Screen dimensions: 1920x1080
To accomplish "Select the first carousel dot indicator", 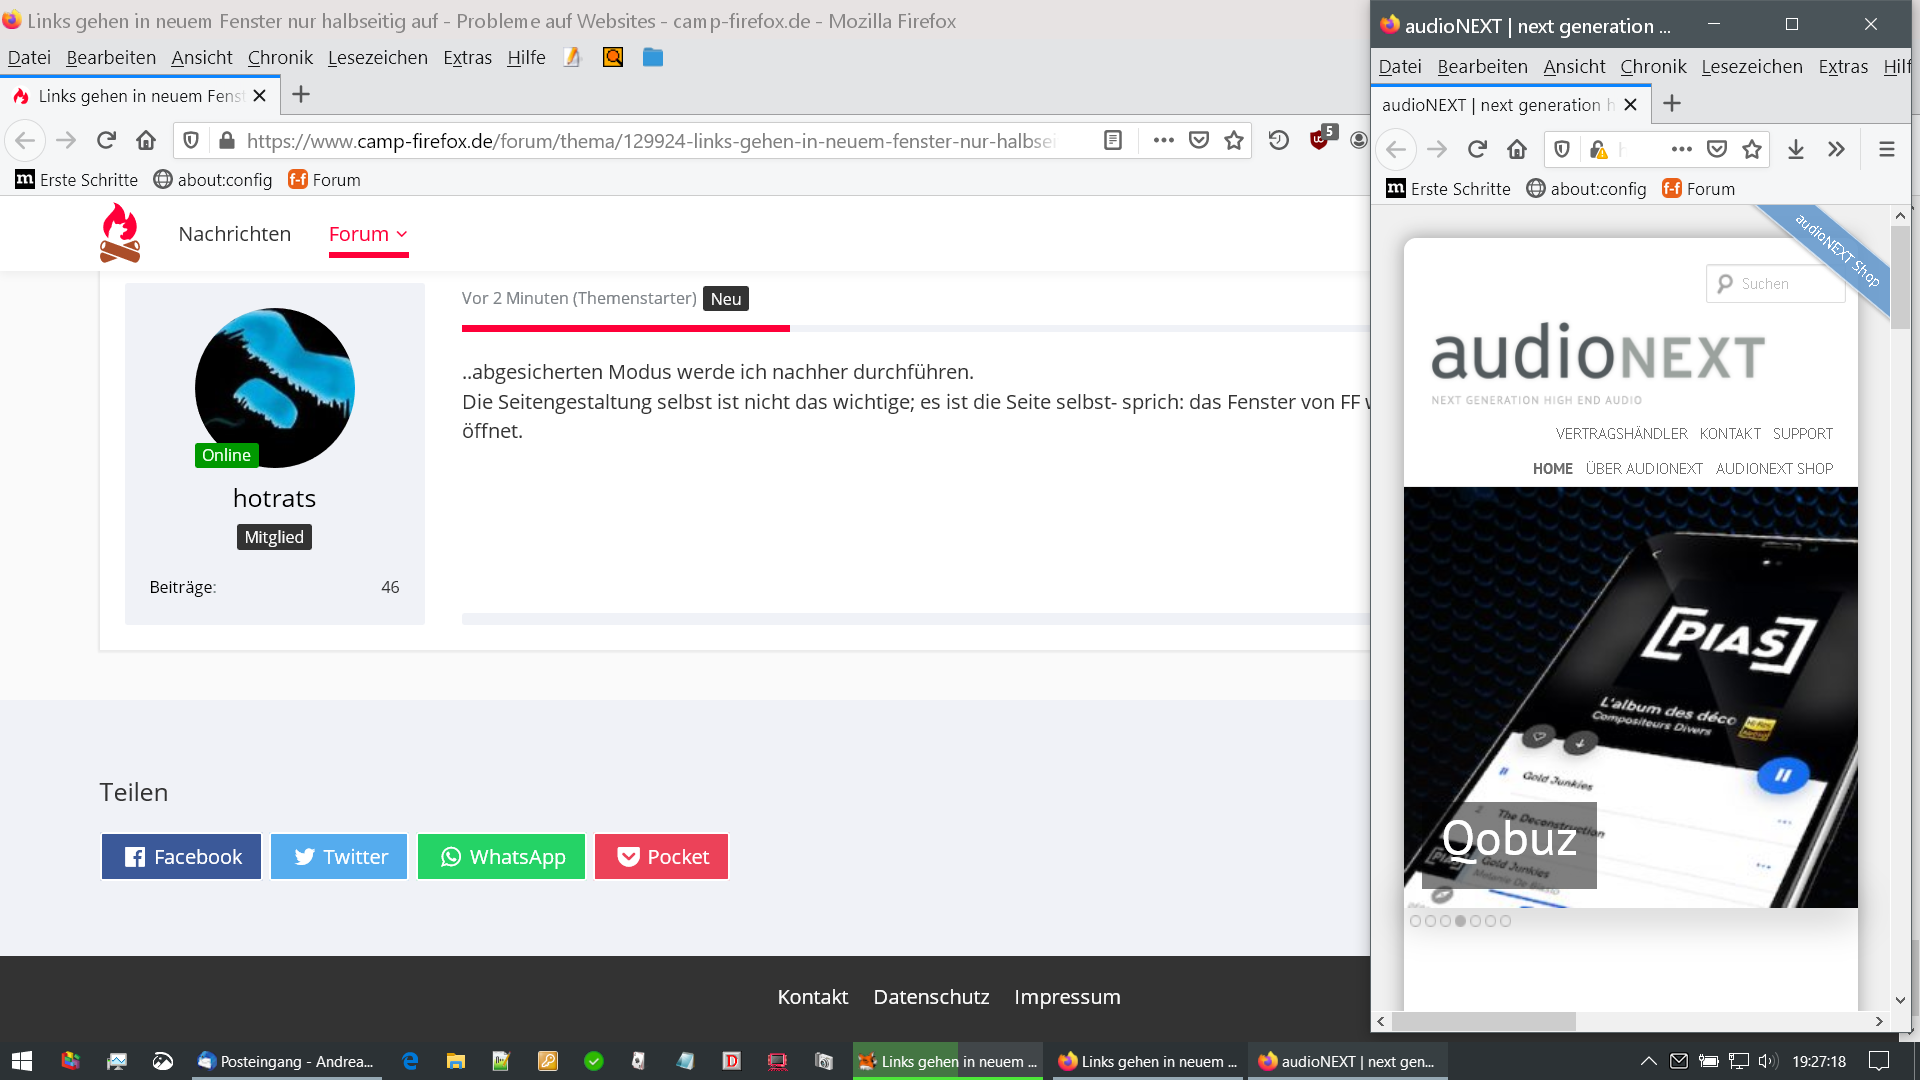I will pos(1415,921).
